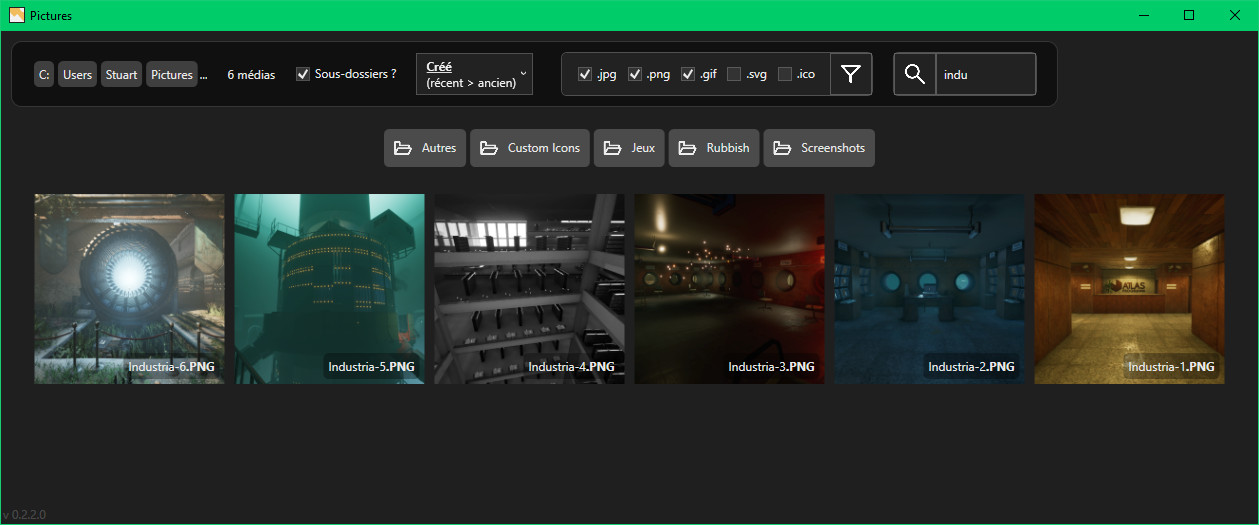
Task: Click folder icon on Autres button
Action: pyautogui.click(x=403, y=148)
